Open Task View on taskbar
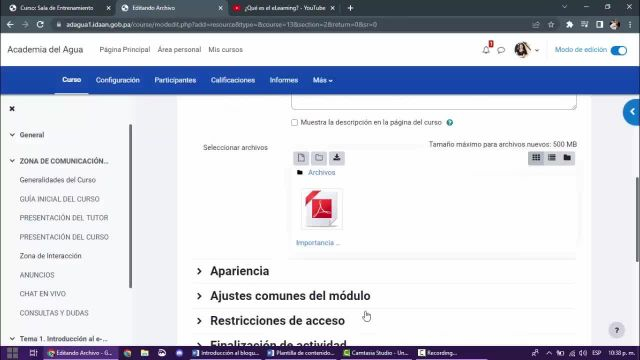 [33, 353]
